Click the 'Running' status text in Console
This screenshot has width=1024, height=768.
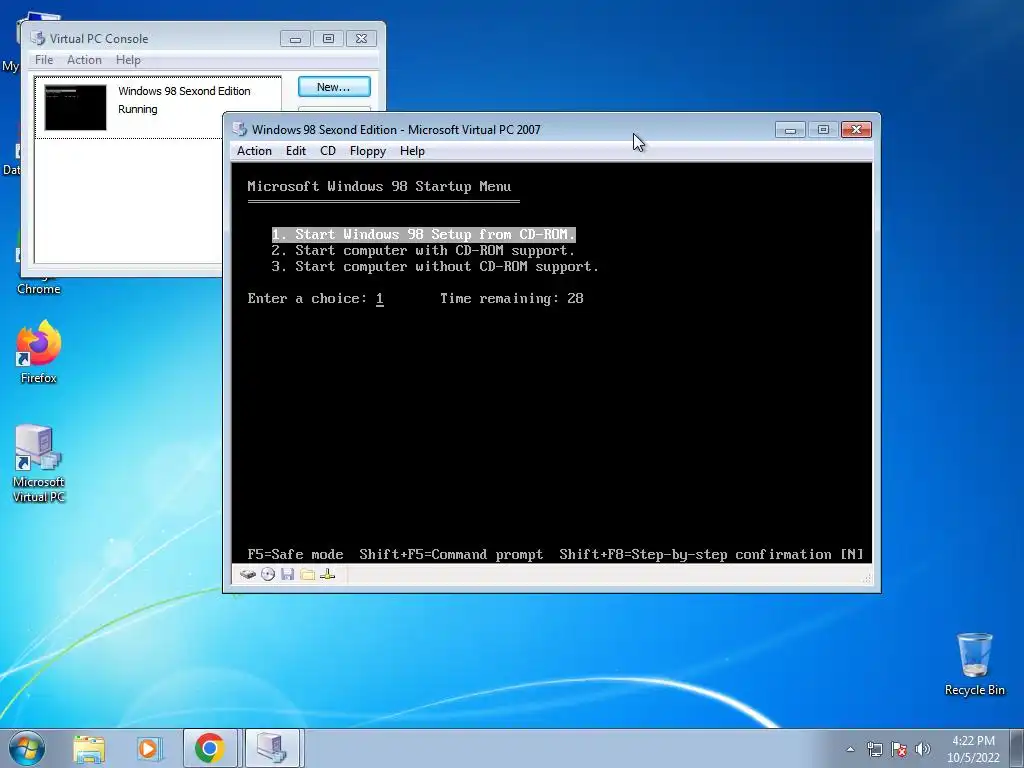[x=138, y=109]
